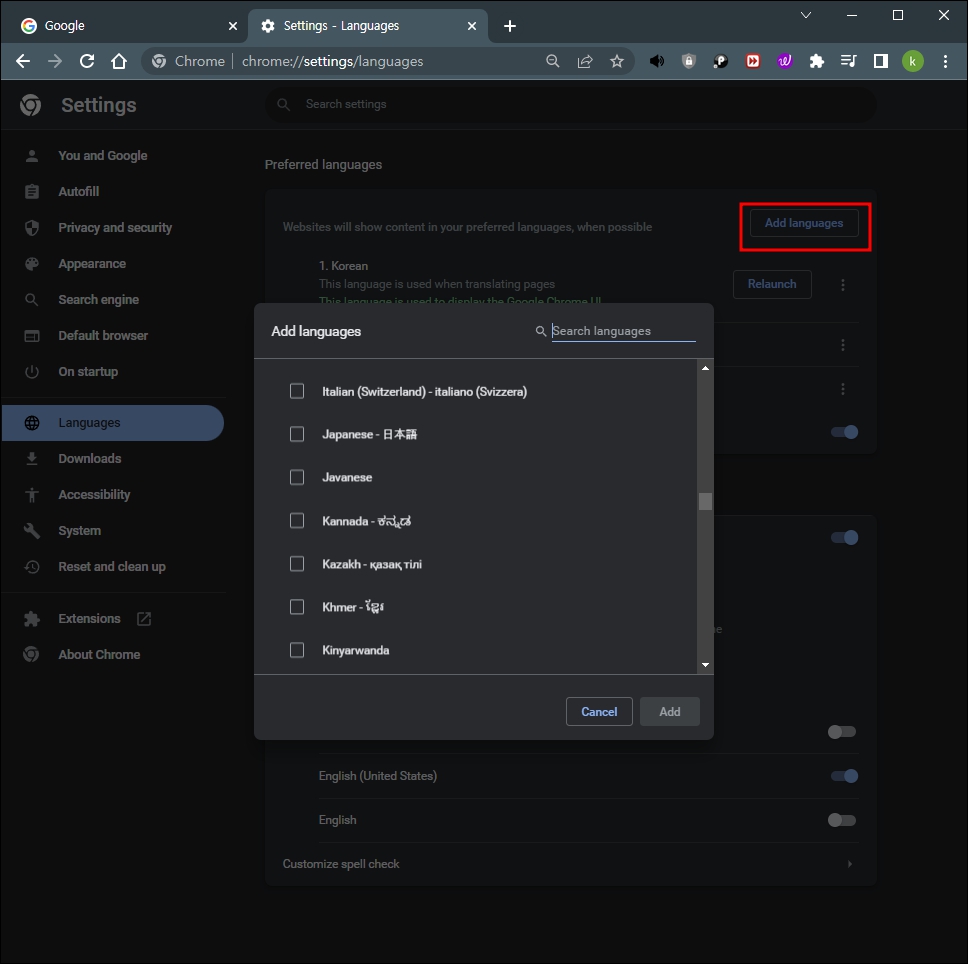Image resolution: width=968 pixels, height=964 pixels.
Task: Click the browser back arrow
Action: [x=23, y=61]
